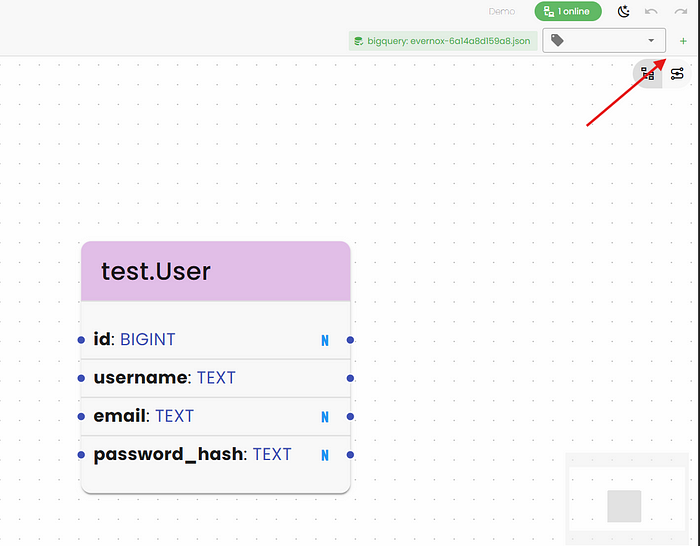Click the right connector dot of id
Viewport: 700px width, 546px height.
[350, 340]
